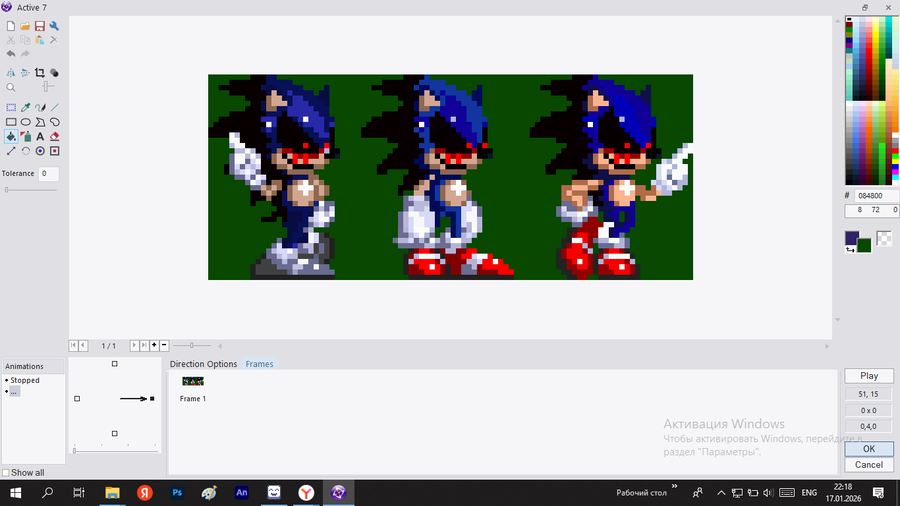Click the Paste clipboard icon

[x=40, y=40]
